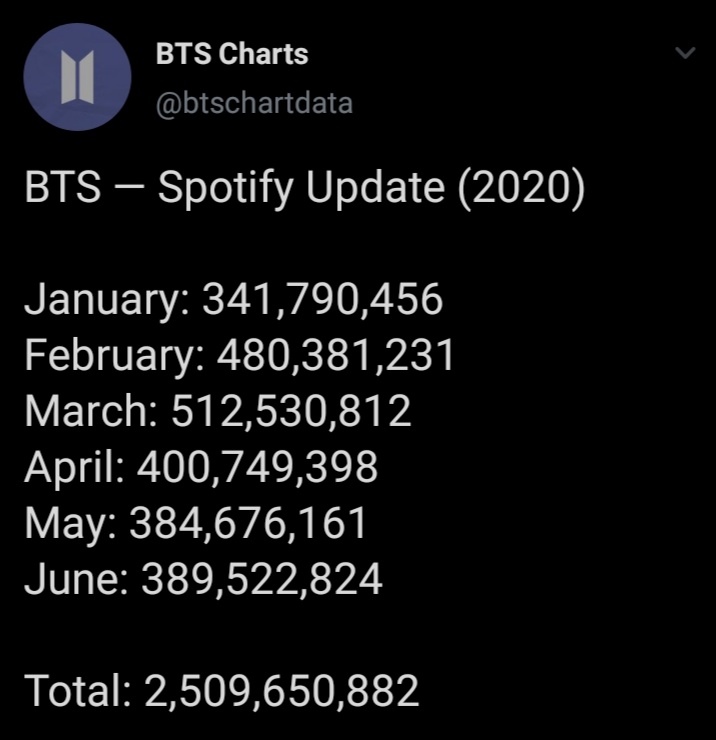Expand the tweet options chevron
Image resolution: width=716 pixels, height=740 pixels.
tap(685, 53)
